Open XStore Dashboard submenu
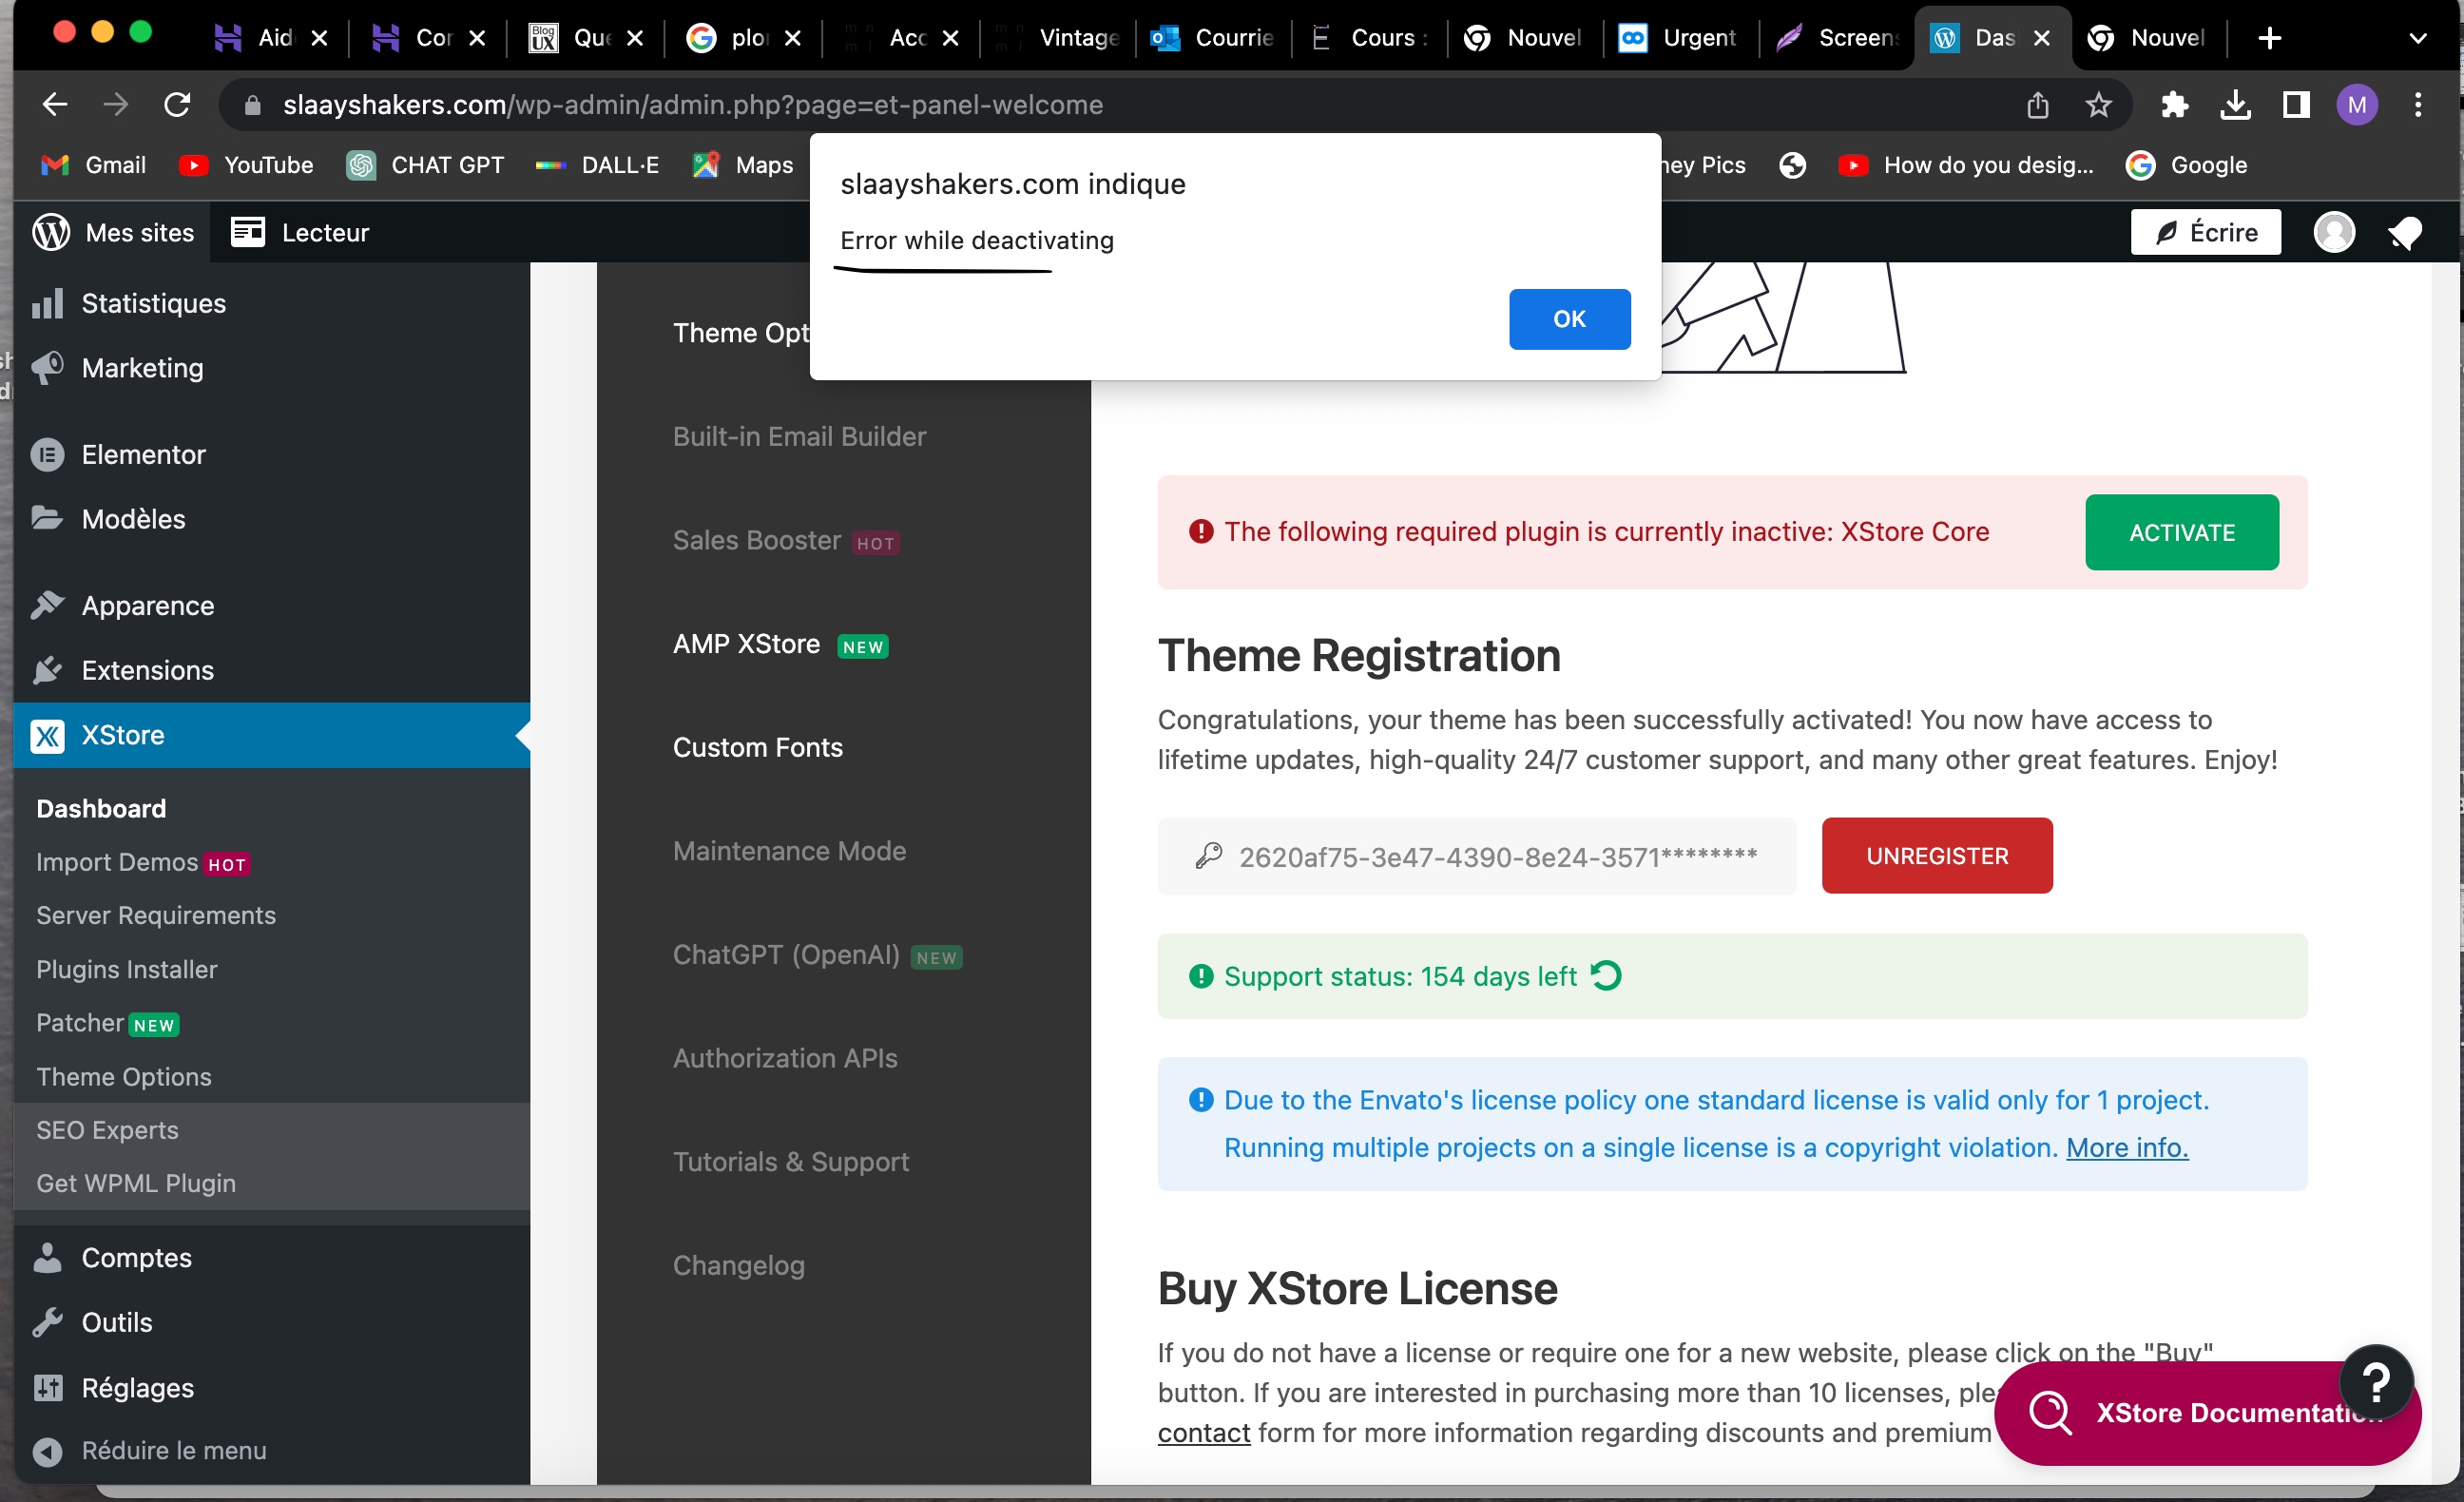Image resolution: width=2464 pixels, height=1502 pixels. (101, 808)
